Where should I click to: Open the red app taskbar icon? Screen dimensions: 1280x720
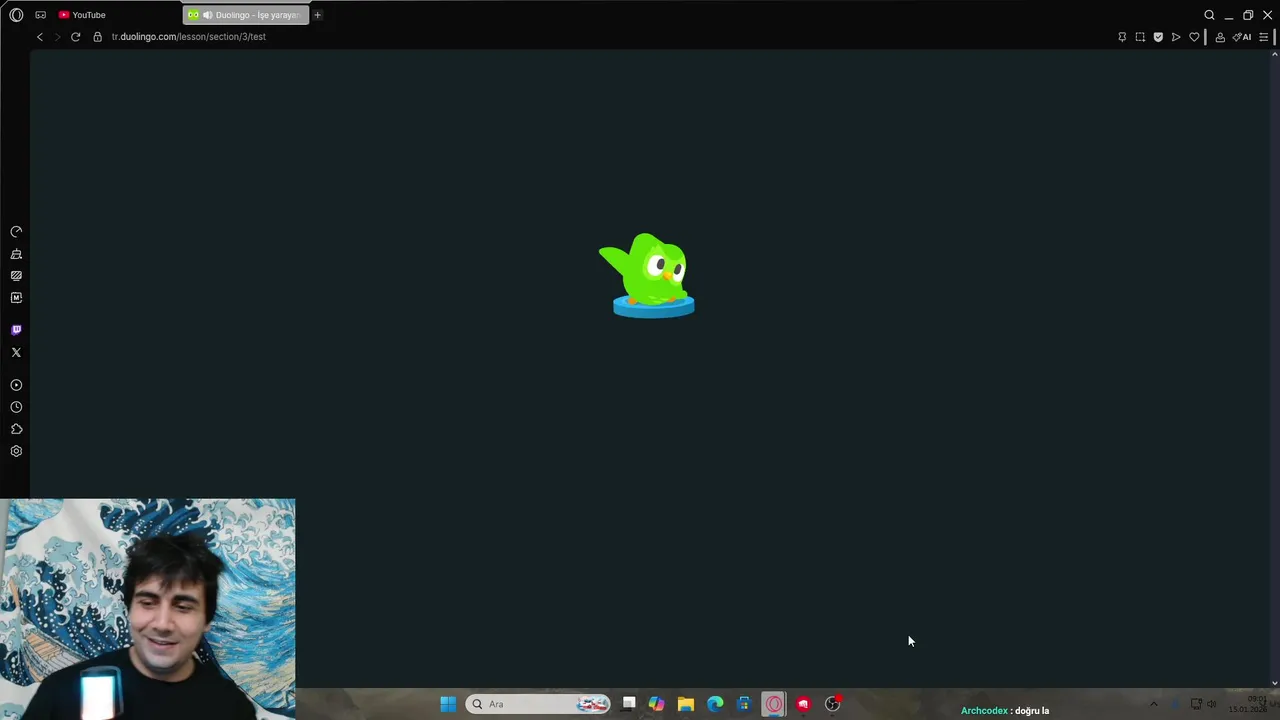pyautogui.click(x=803, y=704)
